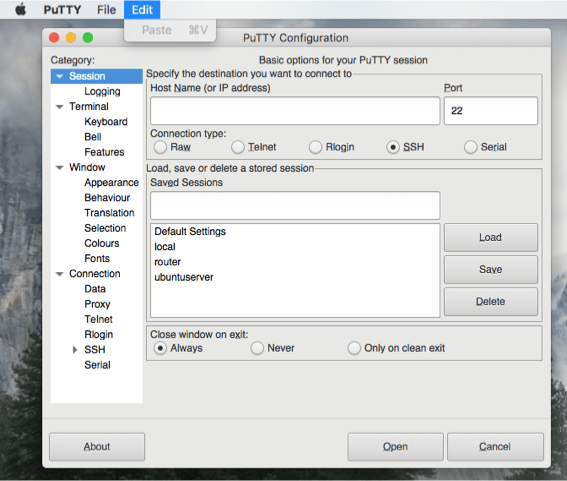The height and width of the screenshot is (481, 567).
Task: Close the PuTTY Configuration window
Action: click(54, 38)
